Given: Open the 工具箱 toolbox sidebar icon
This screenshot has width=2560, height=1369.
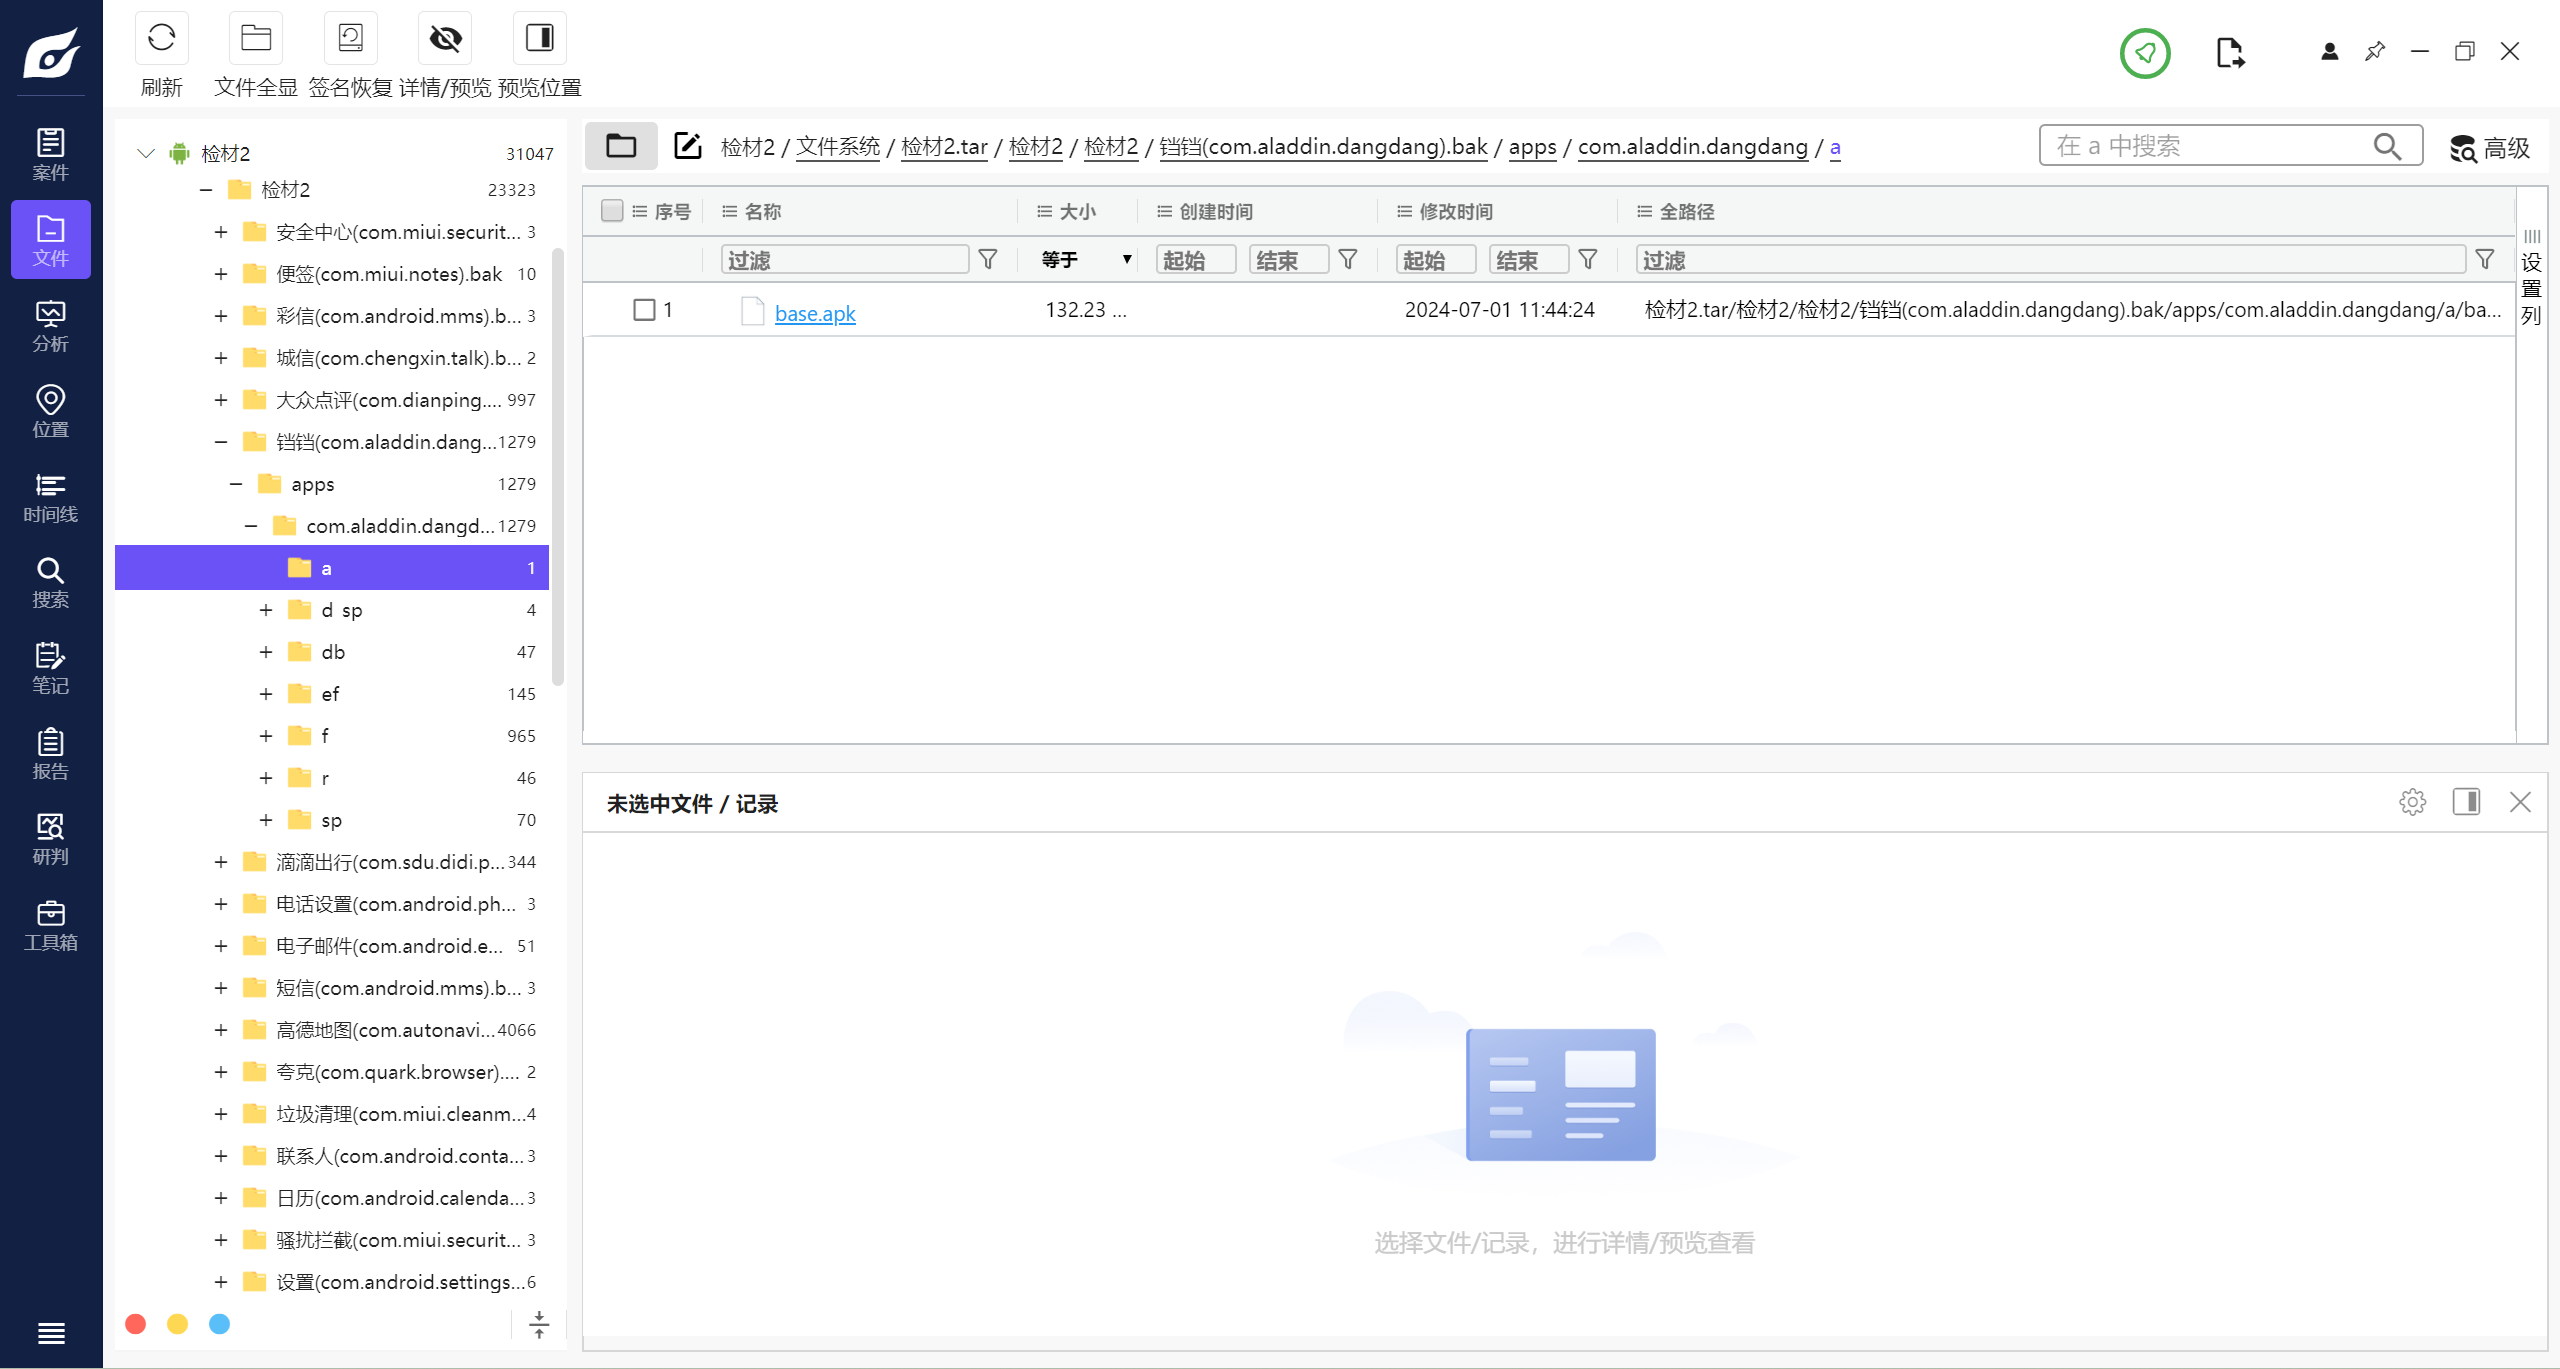Looking at the screenshot, I should [x=50, y=925].
